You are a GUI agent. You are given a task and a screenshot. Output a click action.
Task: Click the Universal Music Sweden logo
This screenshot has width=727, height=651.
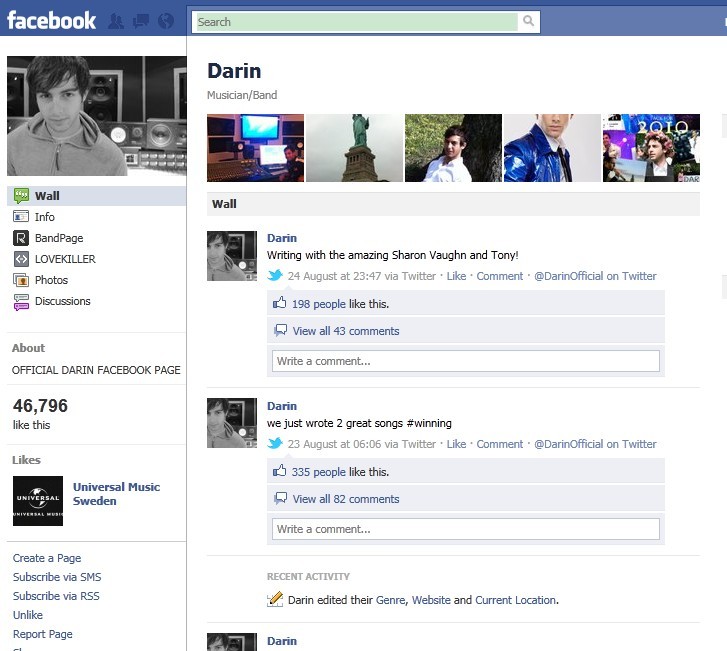point(38,501)
